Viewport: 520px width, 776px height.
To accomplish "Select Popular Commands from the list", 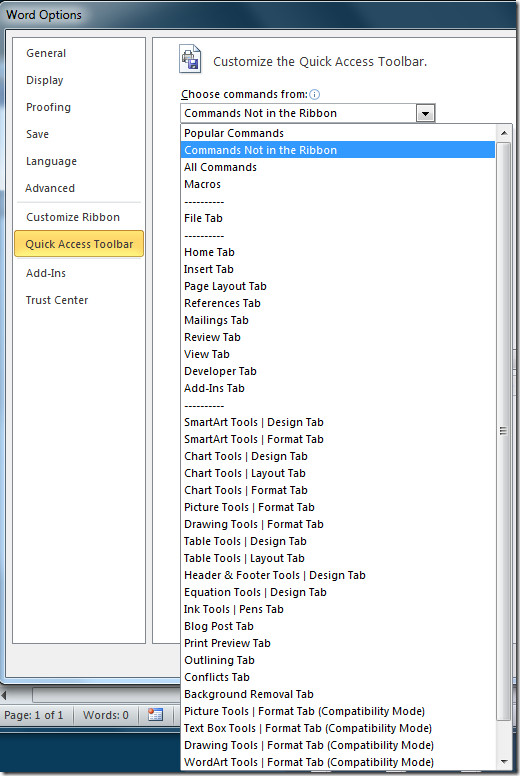I will coord(338,133).
